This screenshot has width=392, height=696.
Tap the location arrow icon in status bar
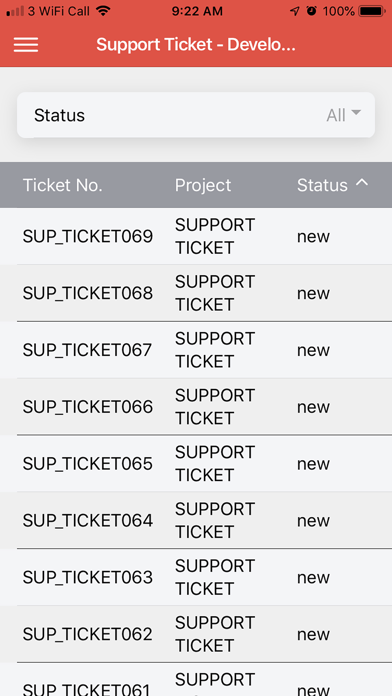294,11
